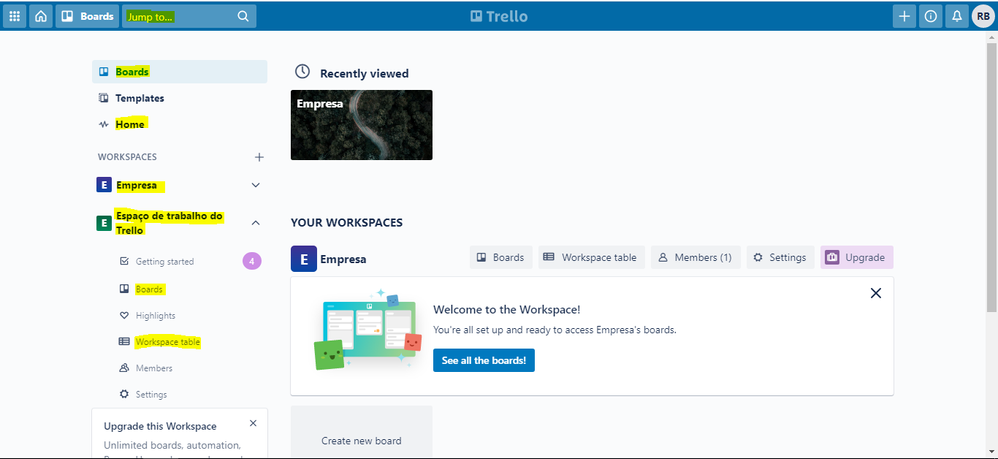The image size is (998, 459).
Task: Open Workspace table in sidebar
Action: [x=168, y=342]
